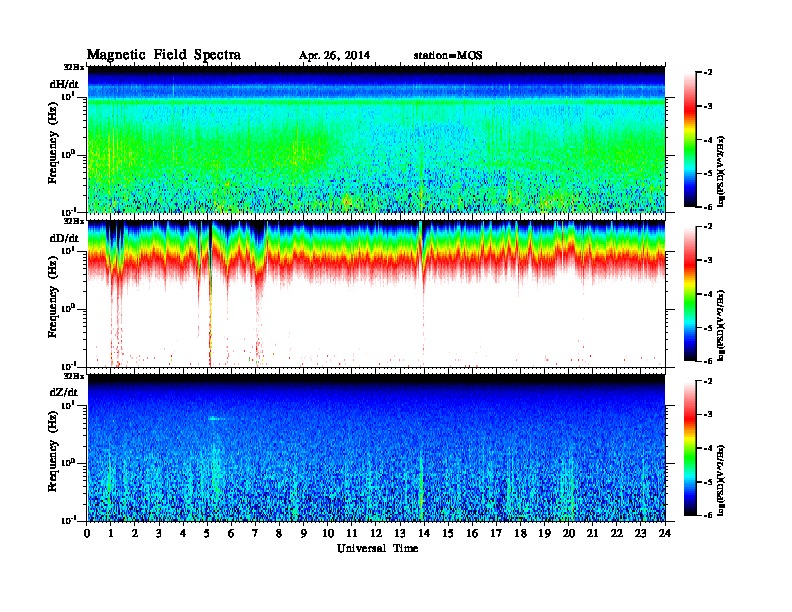This screenshot has height=612, width=792.
Task: Click hour "16" on the Universal Time axis
Action: (x=472, y=533)
